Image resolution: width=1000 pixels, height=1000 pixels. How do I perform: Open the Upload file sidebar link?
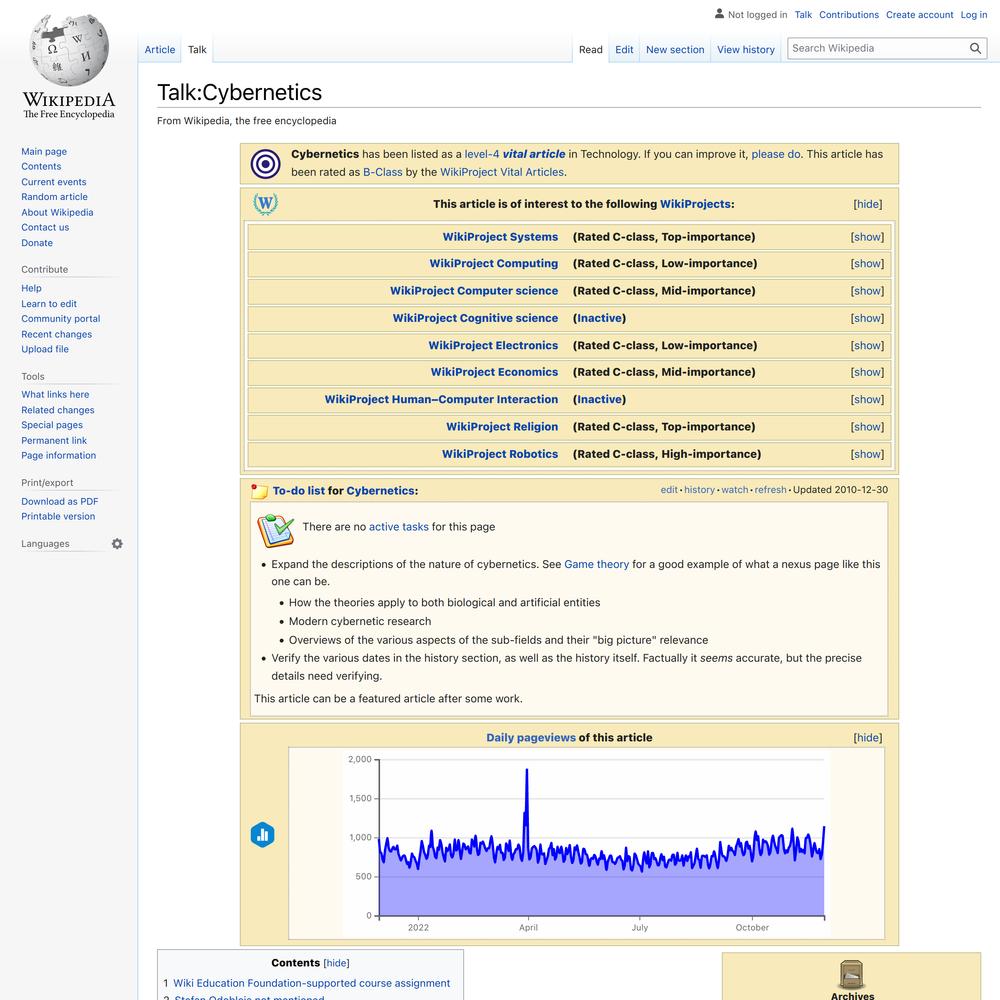45,349
